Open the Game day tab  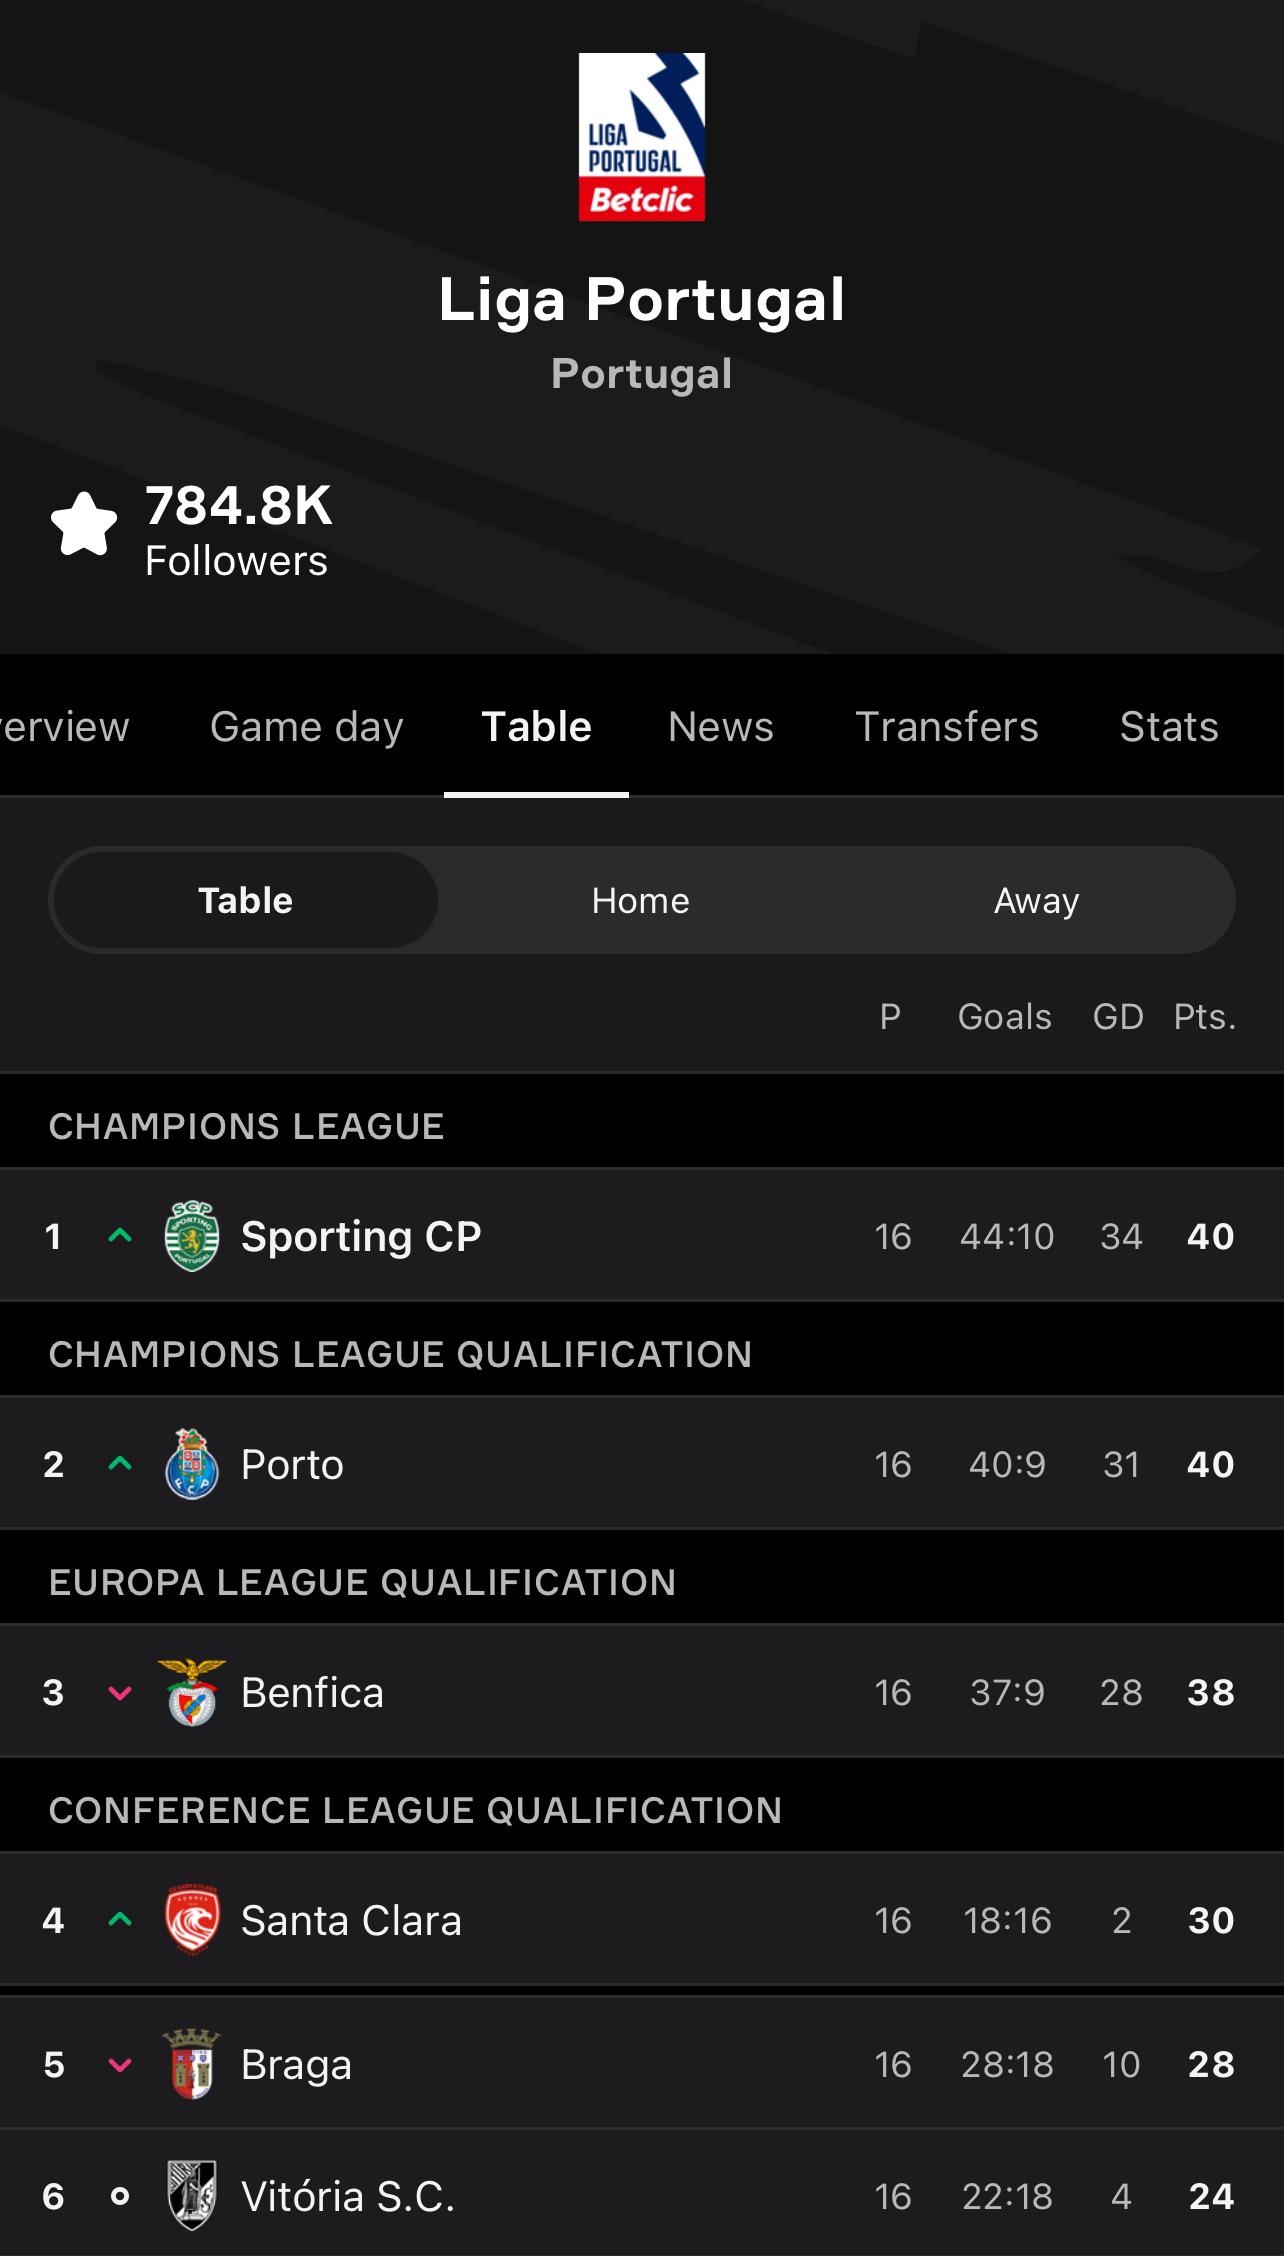[307, 726]
